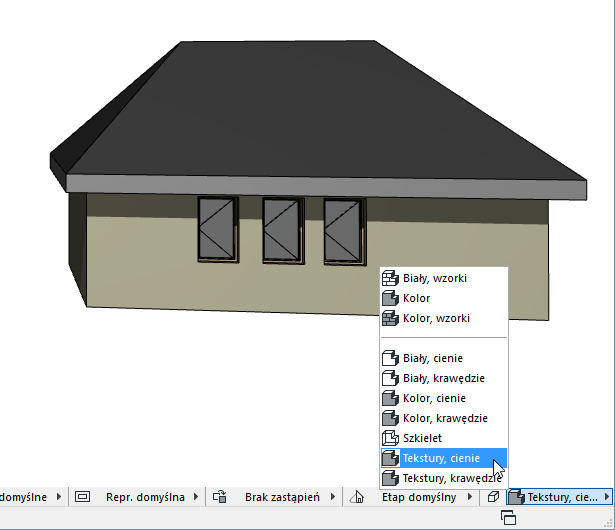Expand the arrow after "Tekstury, cie..."
Viewport: 615px width, 530px height.
pyautogui.click(x=607, y=497)
